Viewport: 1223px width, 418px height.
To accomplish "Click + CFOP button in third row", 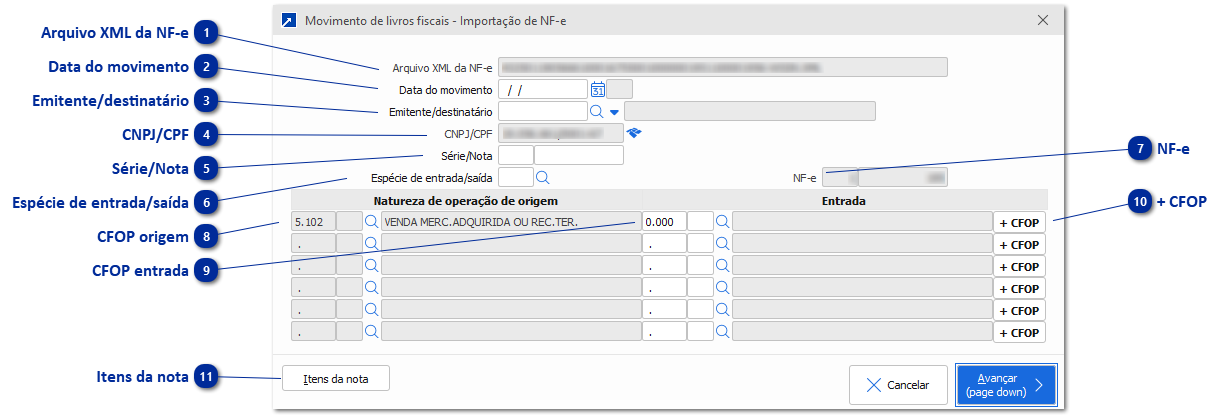I will pyautogui.click(x=1019, y=266).
